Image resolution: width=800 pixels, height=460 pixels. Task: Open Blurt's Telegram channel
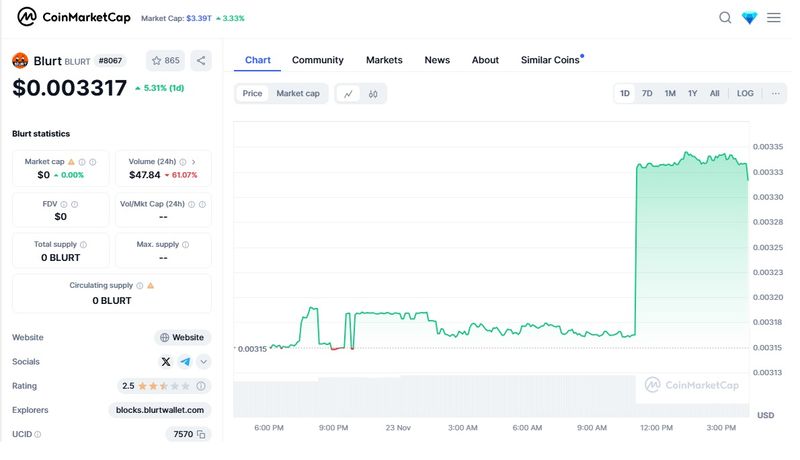pyautogui.click(x=185, y=362)
